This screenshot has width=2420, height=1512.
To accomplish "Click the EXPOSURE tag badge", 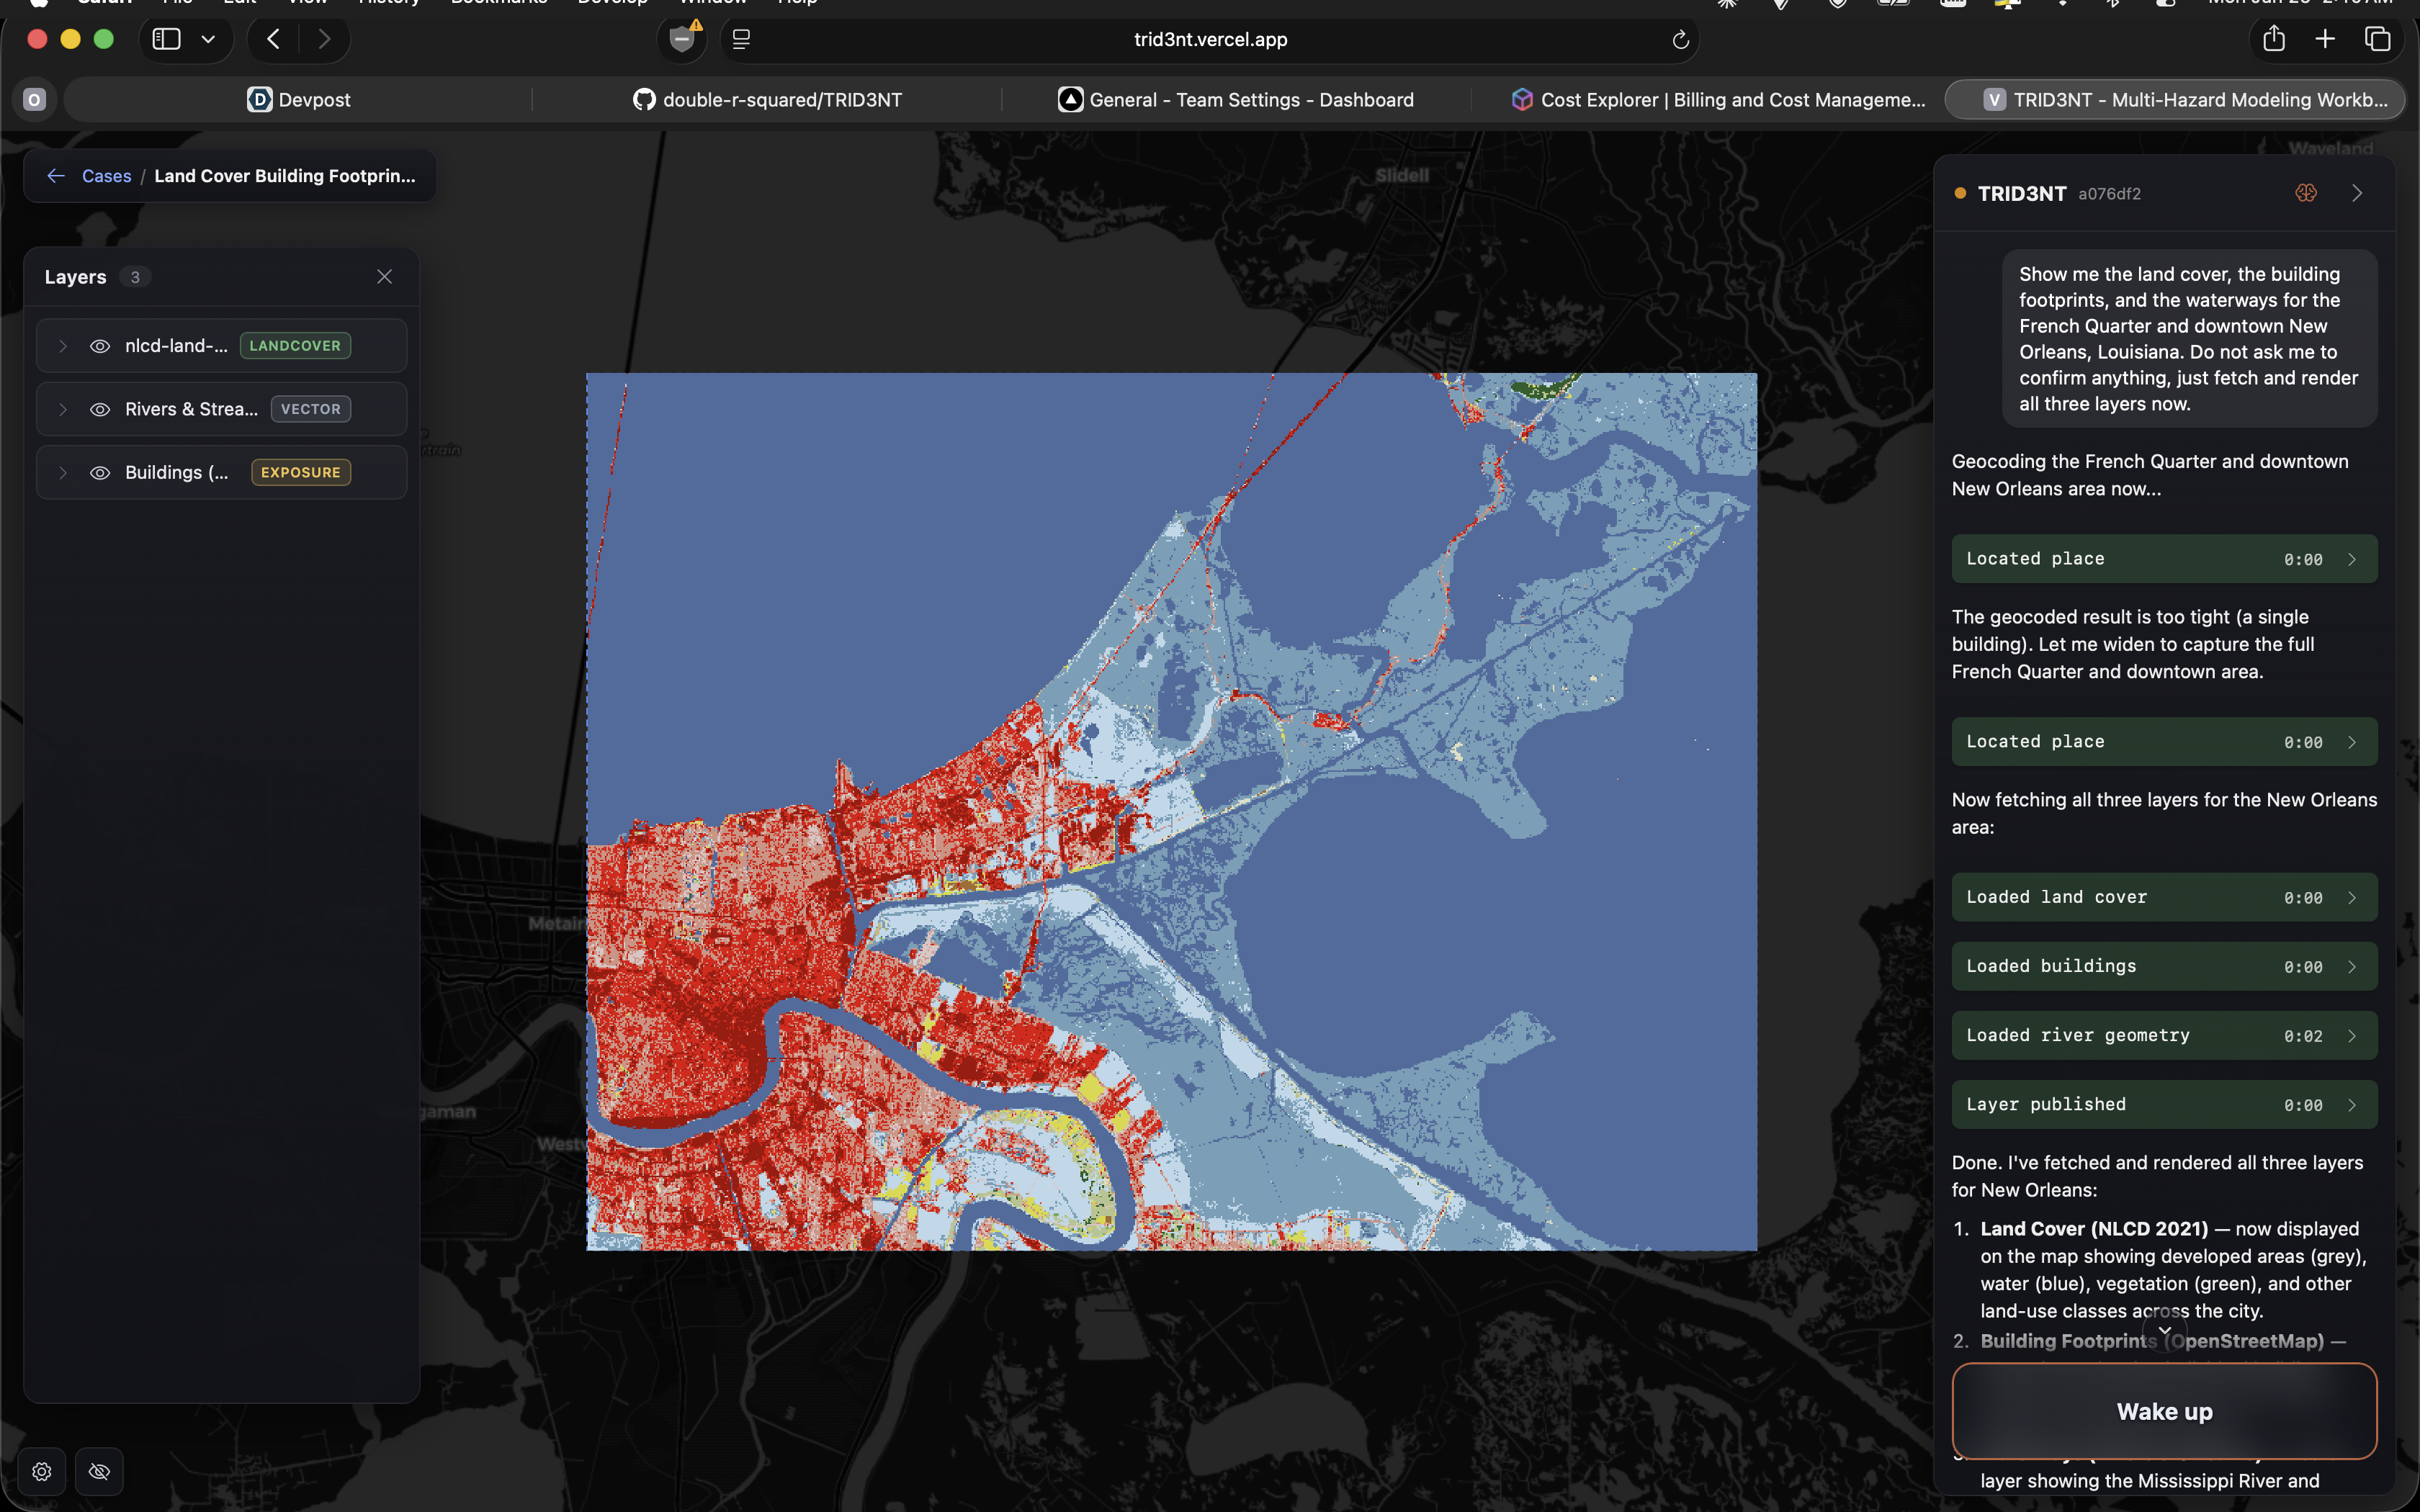I will [x=301, y=472].
